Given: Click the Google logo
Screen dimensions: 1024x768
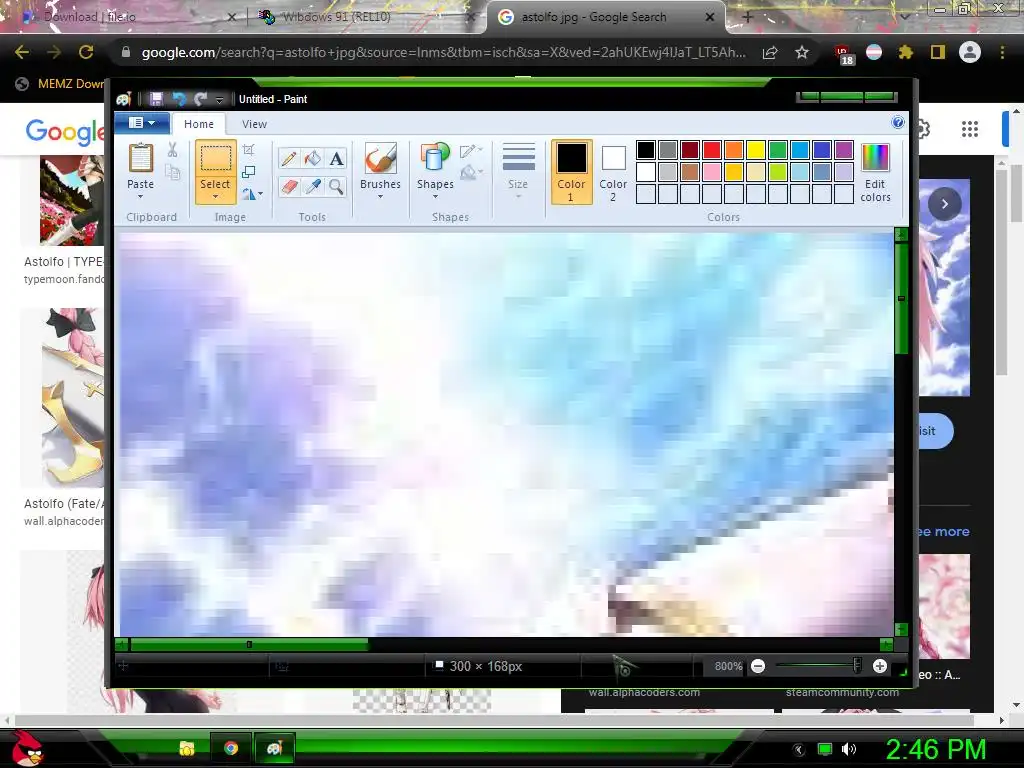Looking at the screenshot, I should coord(64,131).
